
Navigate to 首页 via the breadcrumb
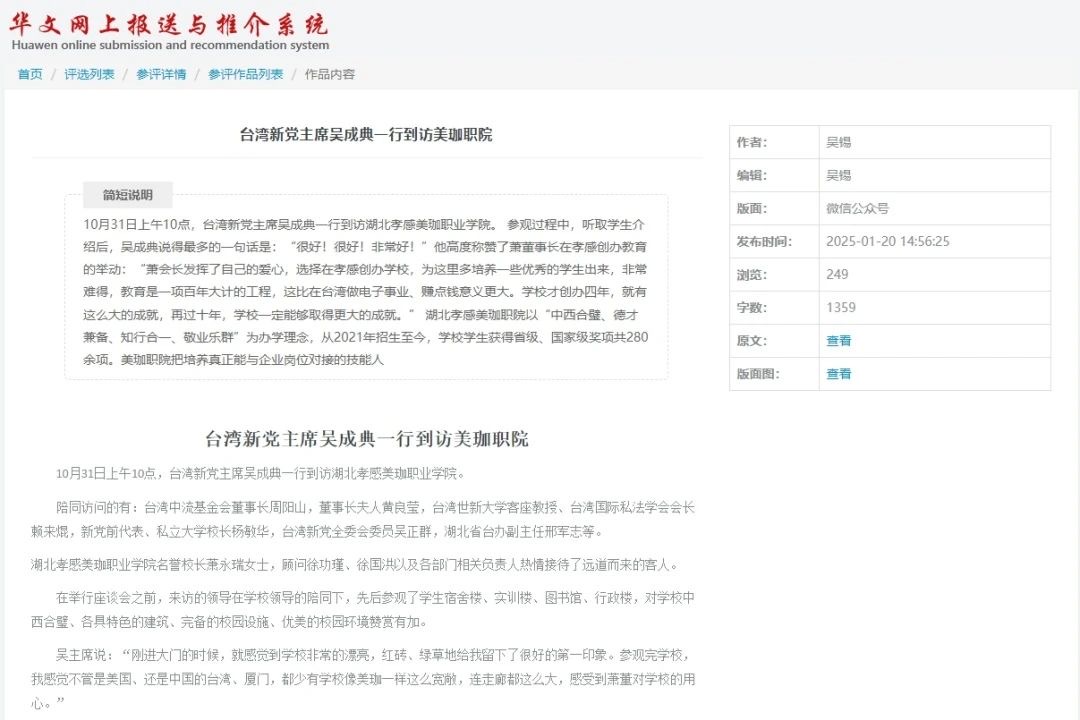coord(29,74)
